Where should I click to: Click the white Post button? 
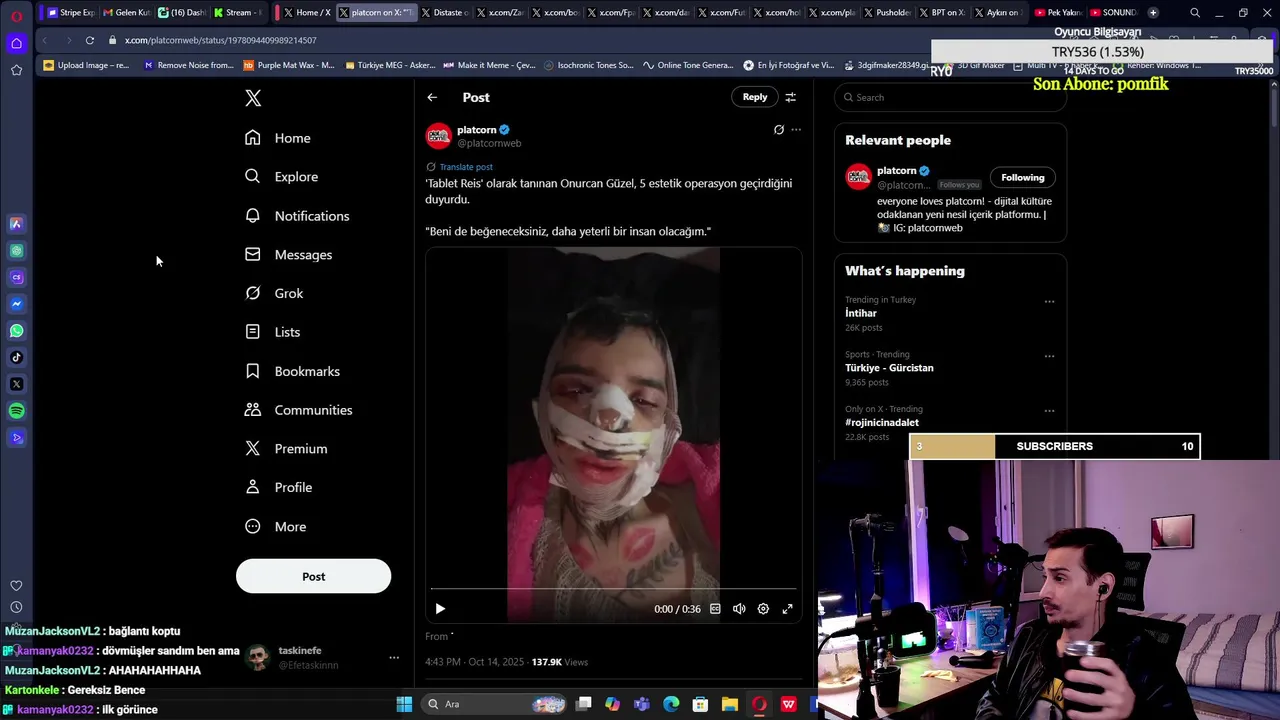313,576
